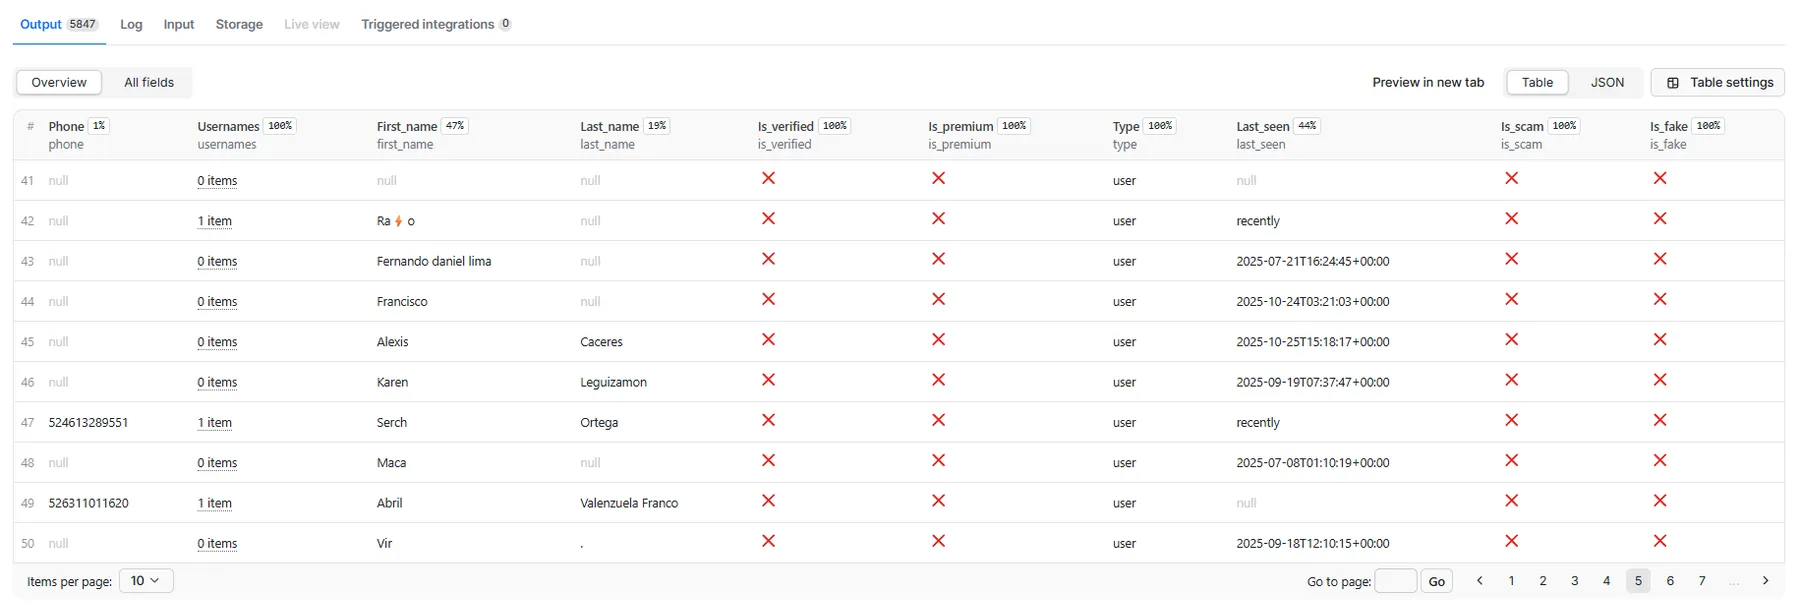The width and height of the screenshot is (1800, 604).
Task: Expand 1 item usernames in row 49
Action: click(215, 504)
